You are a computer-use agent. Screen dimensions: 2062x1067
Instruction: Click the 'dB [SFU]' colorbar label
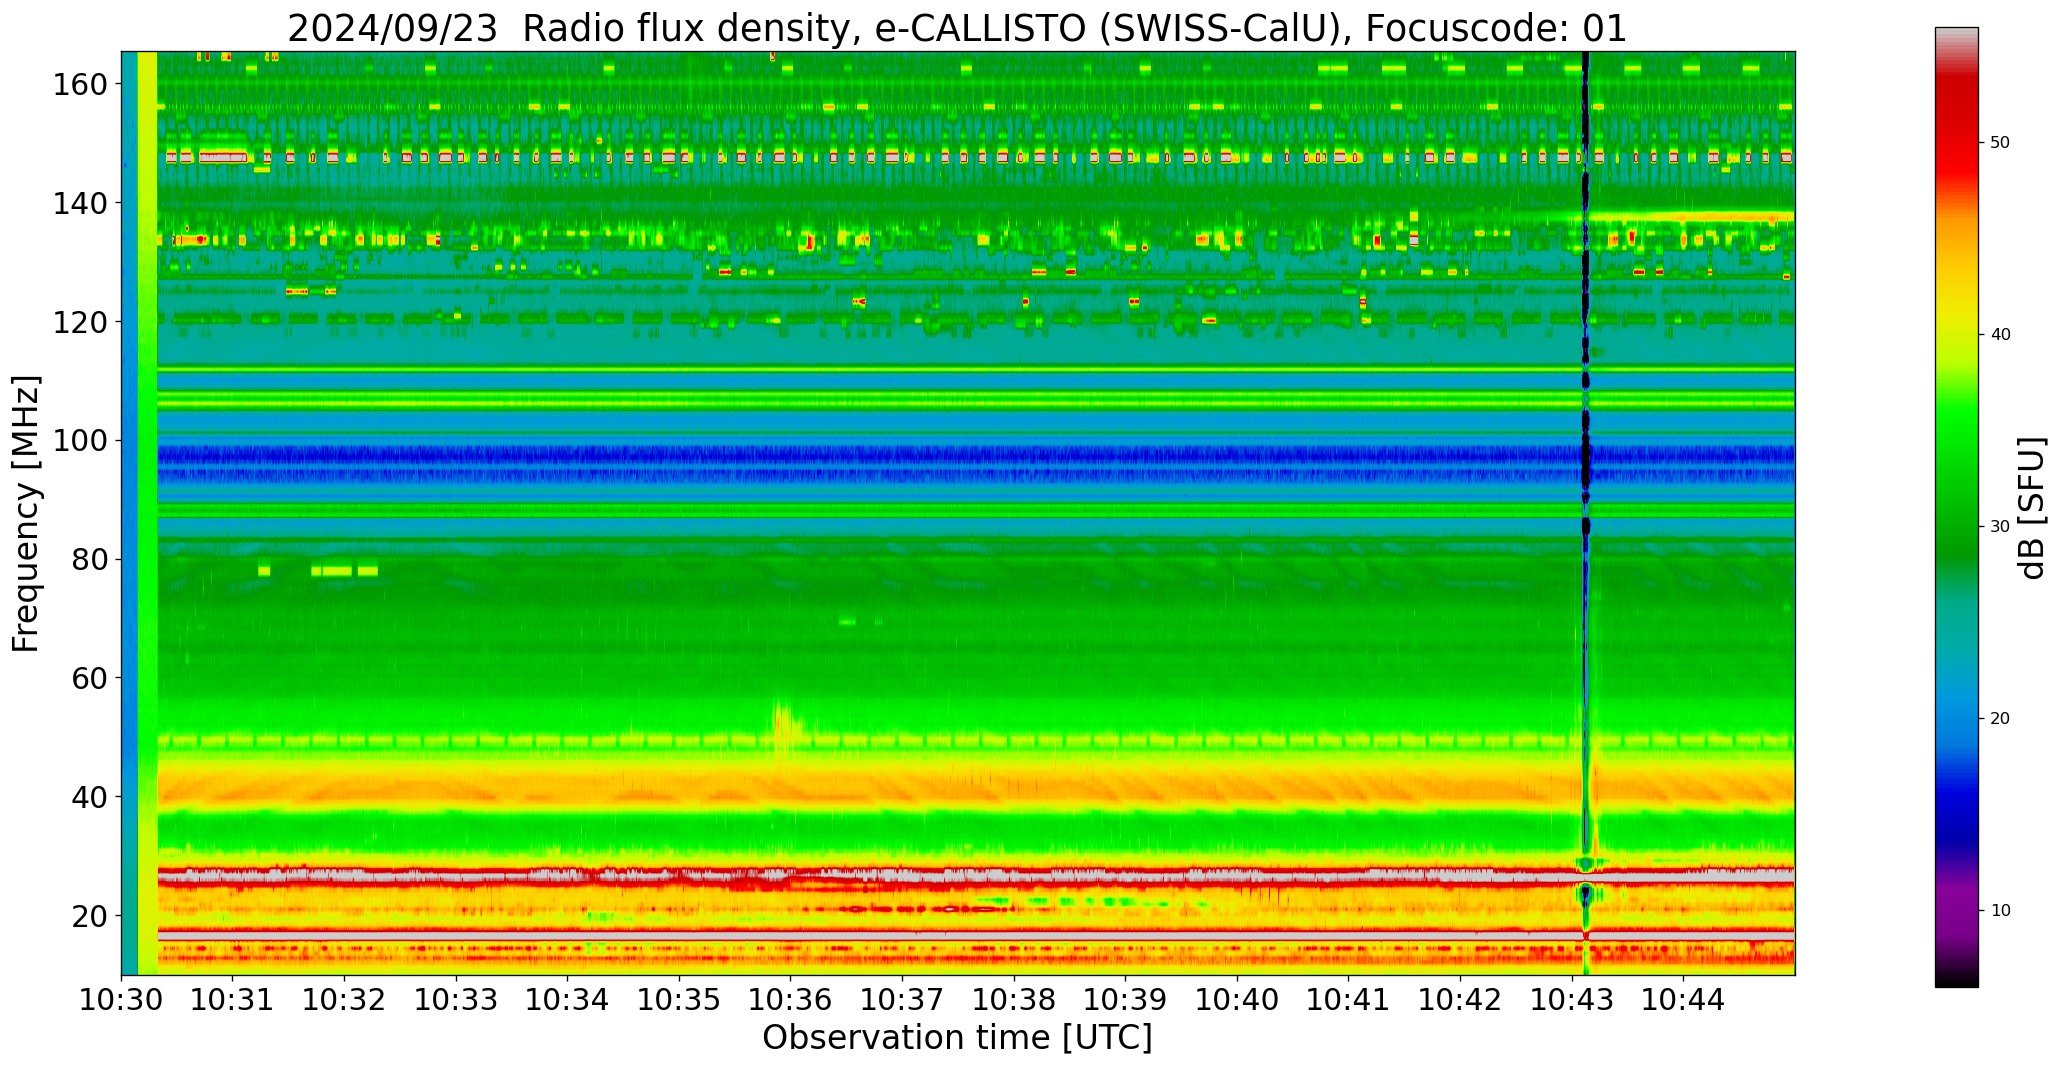(x=2032, y=507)
